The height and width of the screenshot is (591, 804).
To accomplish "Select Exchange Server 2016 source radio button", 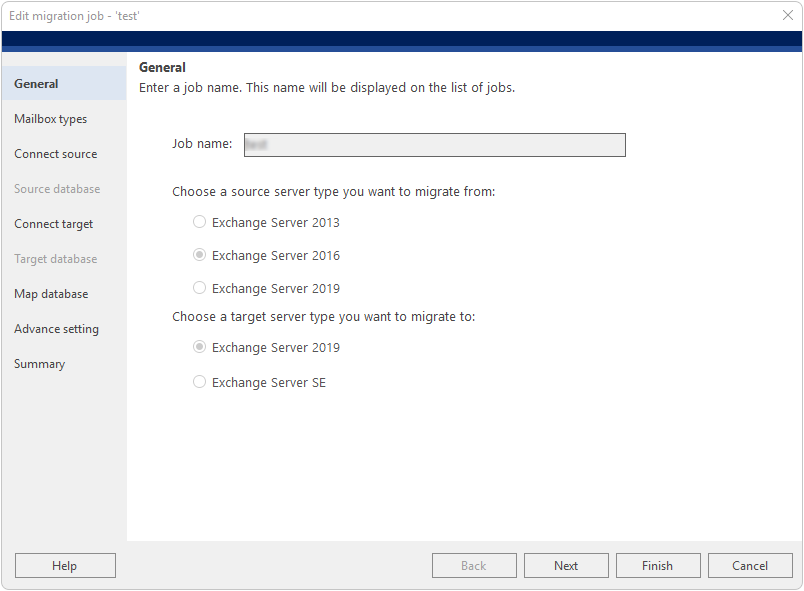I will 199,255.
